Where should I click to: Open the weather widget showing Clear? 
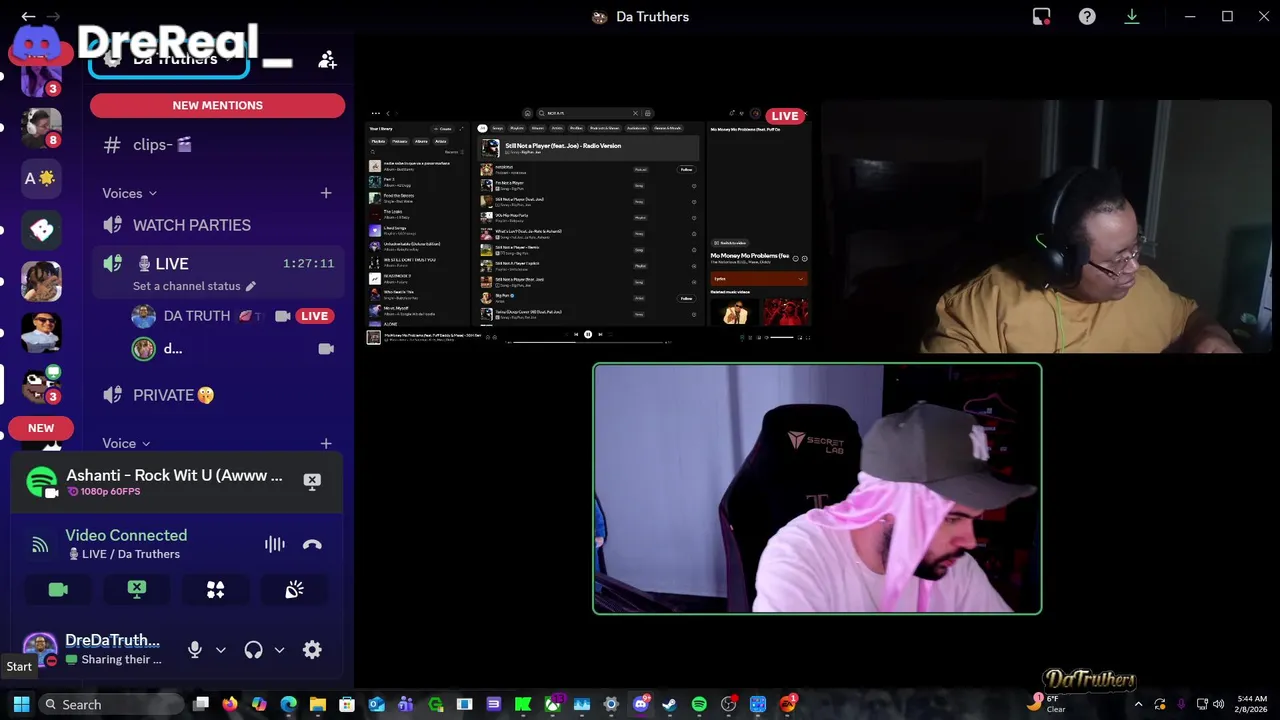tap(1045, 704)
